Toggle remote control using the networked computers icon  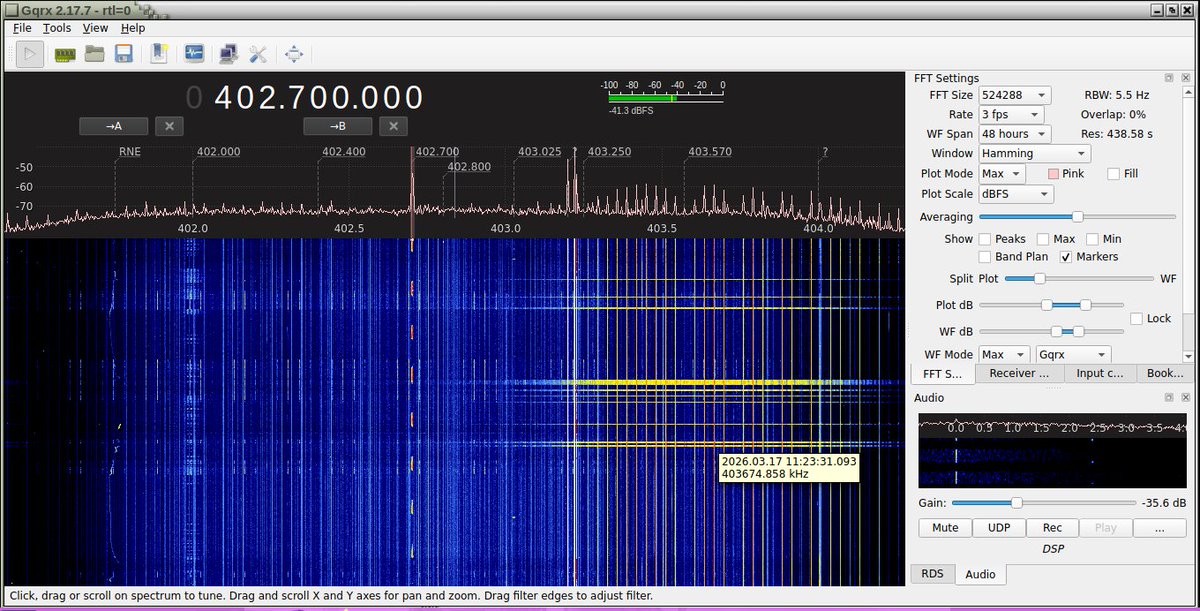[x=228, y=53]
